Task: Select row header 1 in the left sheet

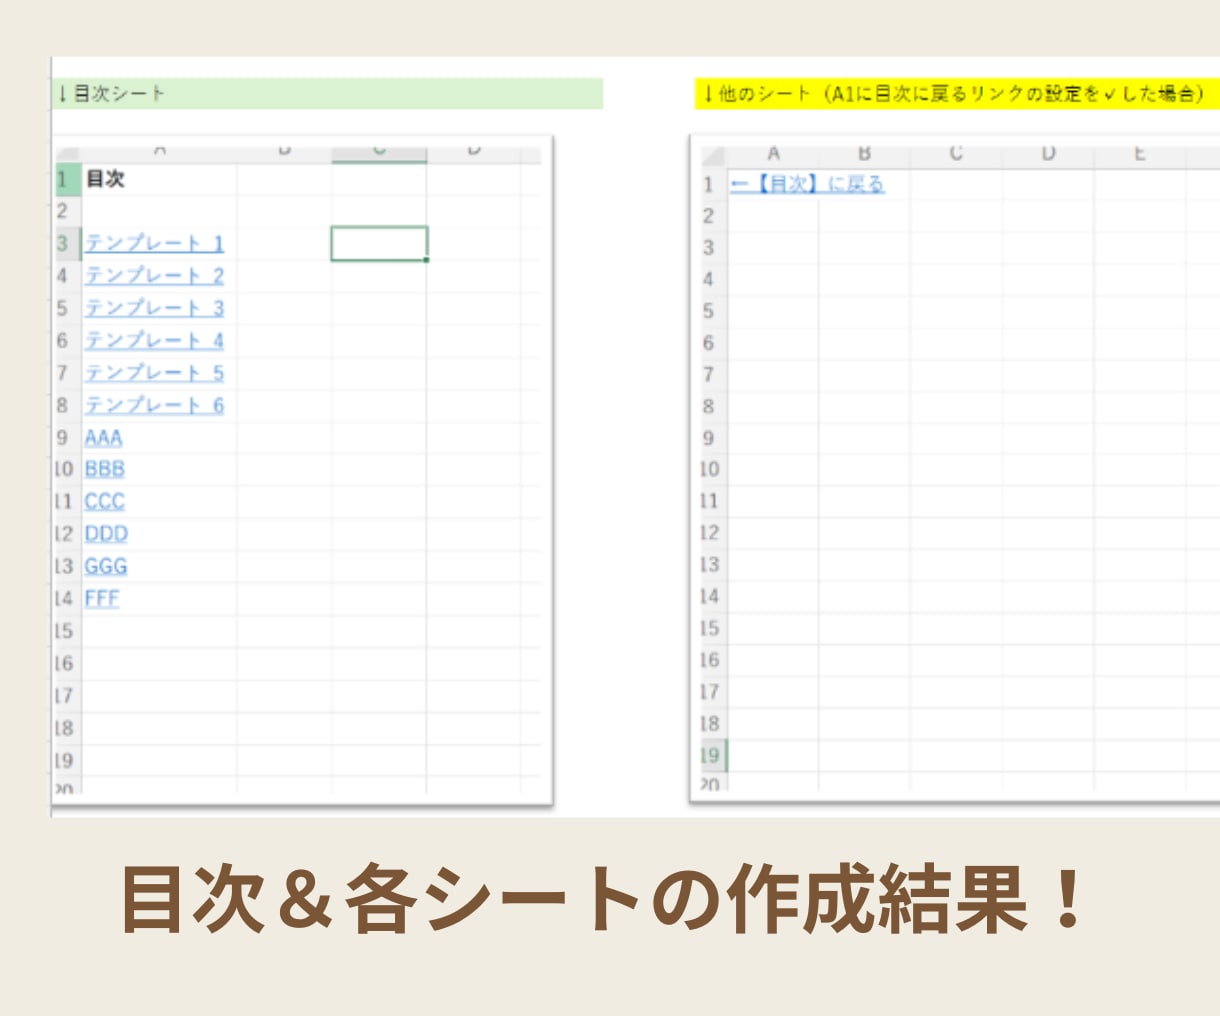Action: click(67, 179)
